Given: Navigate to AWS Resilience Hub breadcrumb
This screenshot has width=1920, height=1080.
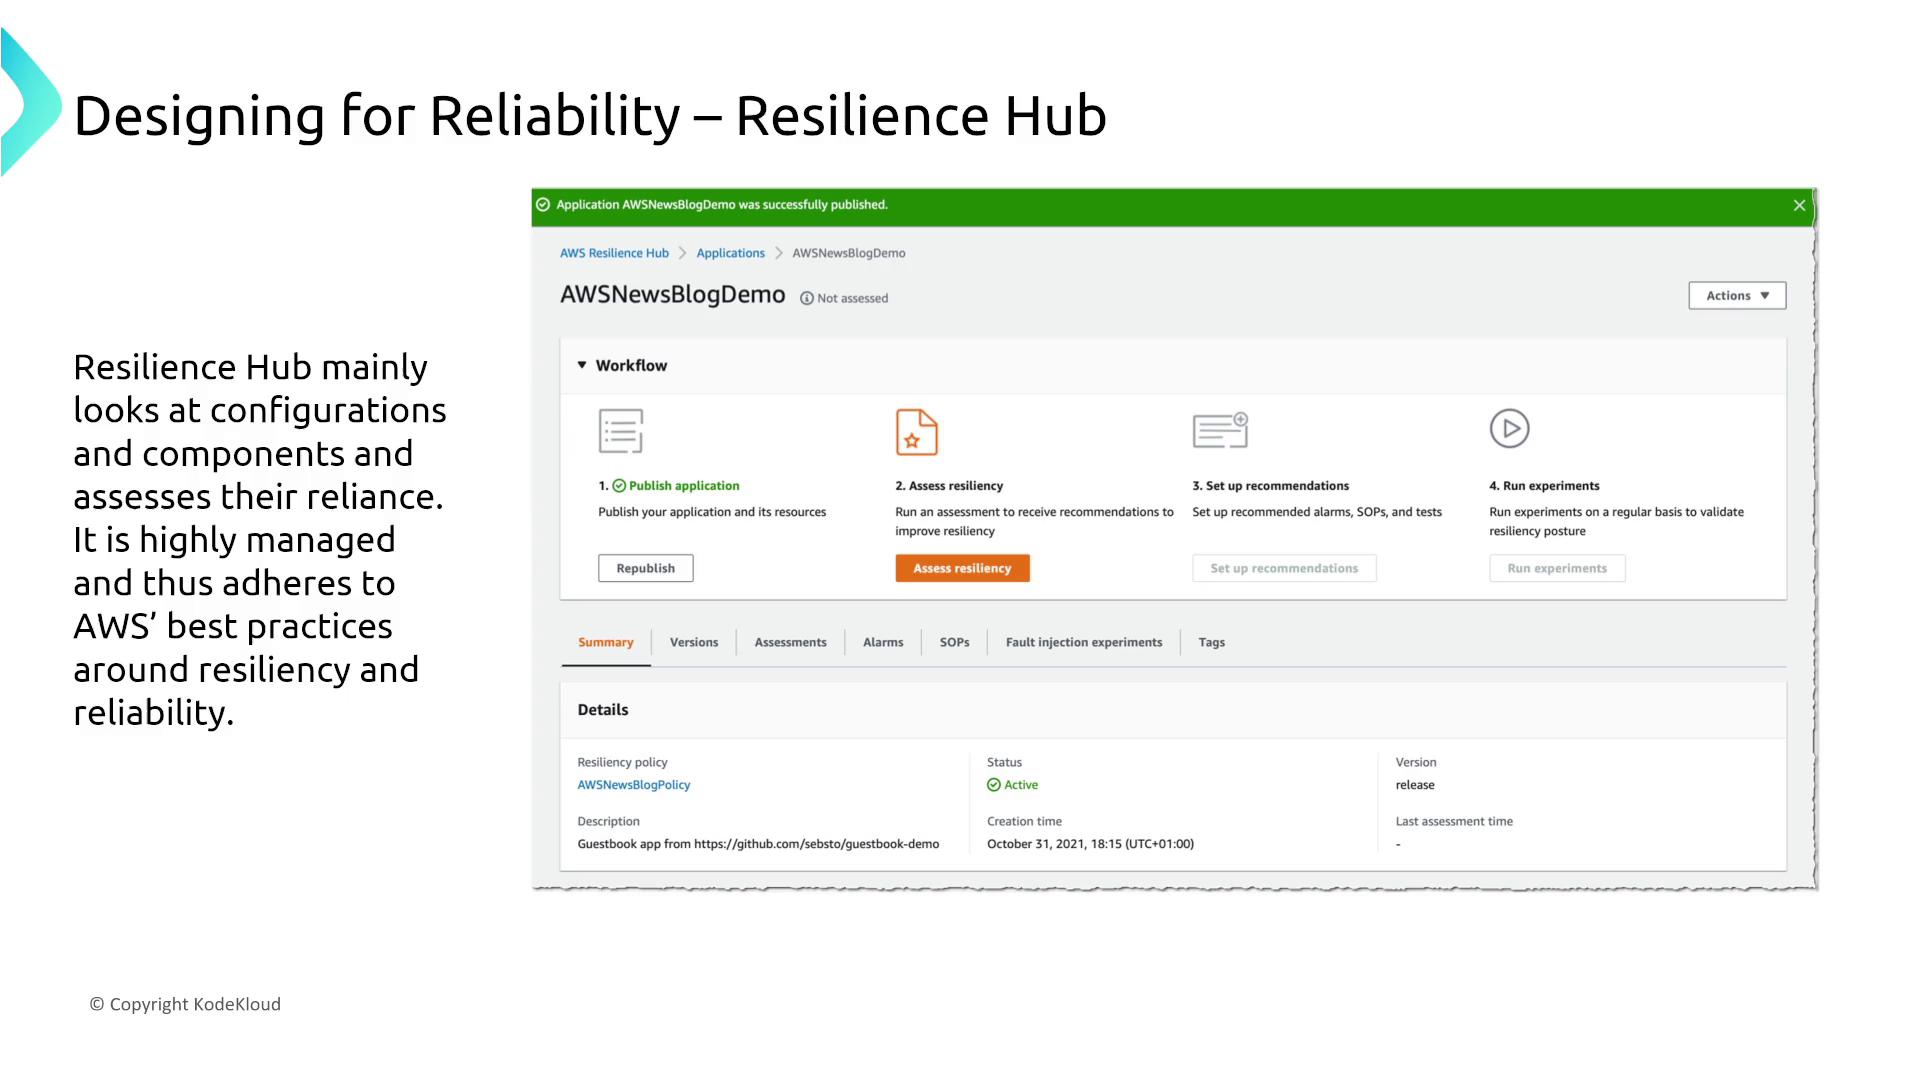Looking at the screenshot, I should tap(614, 253).
